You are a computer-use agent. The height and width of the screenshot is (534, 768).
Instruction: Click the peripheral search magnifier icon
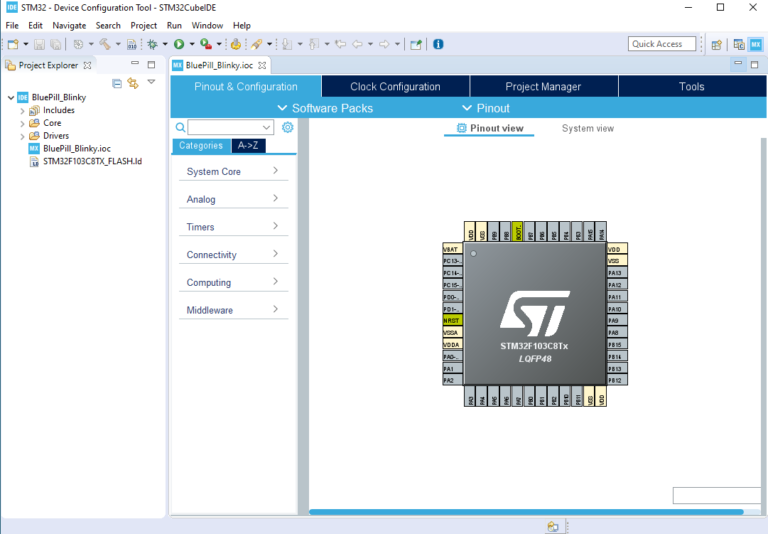[x=180, y=127]
